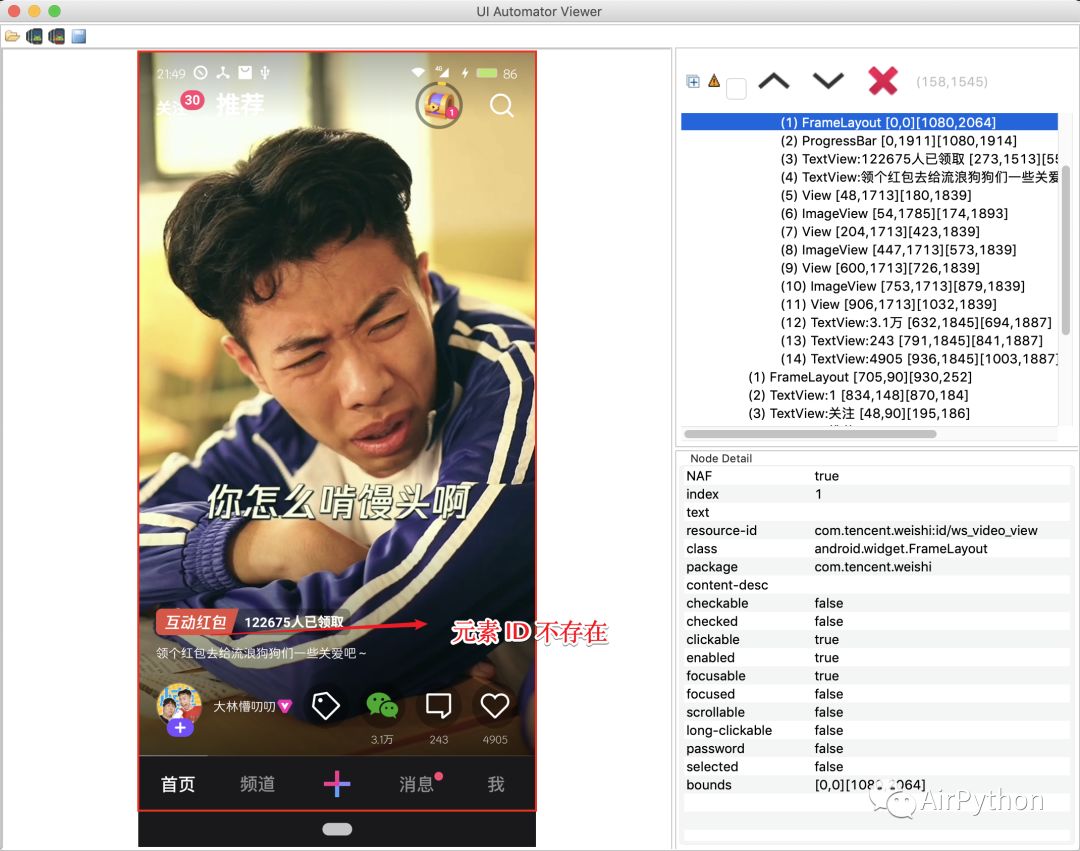
Task: Click the center plus create button in bottom bar
Action: [x=337, y=784]
